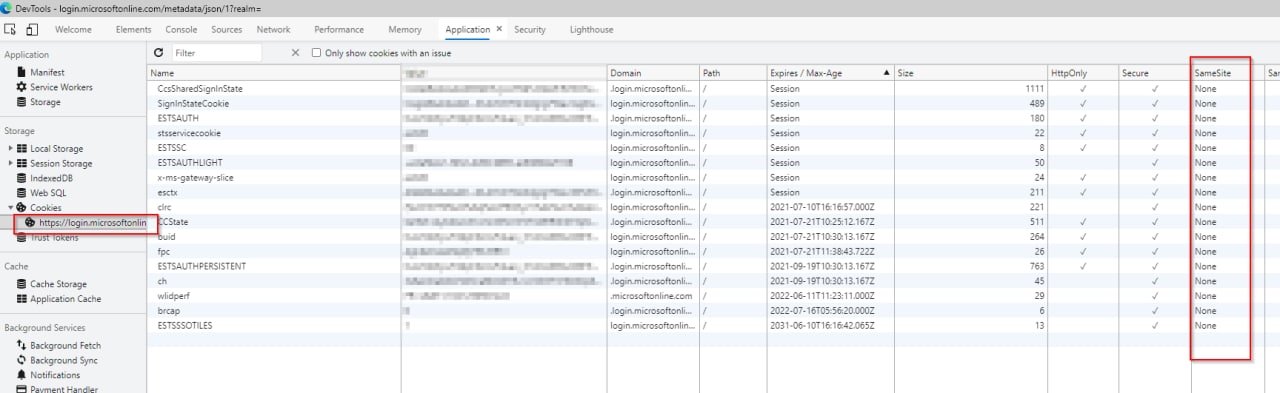Select the ESTSAUTHLIGHT cookie row
This screenshot has height=393, width=1280.
[713, 163]
